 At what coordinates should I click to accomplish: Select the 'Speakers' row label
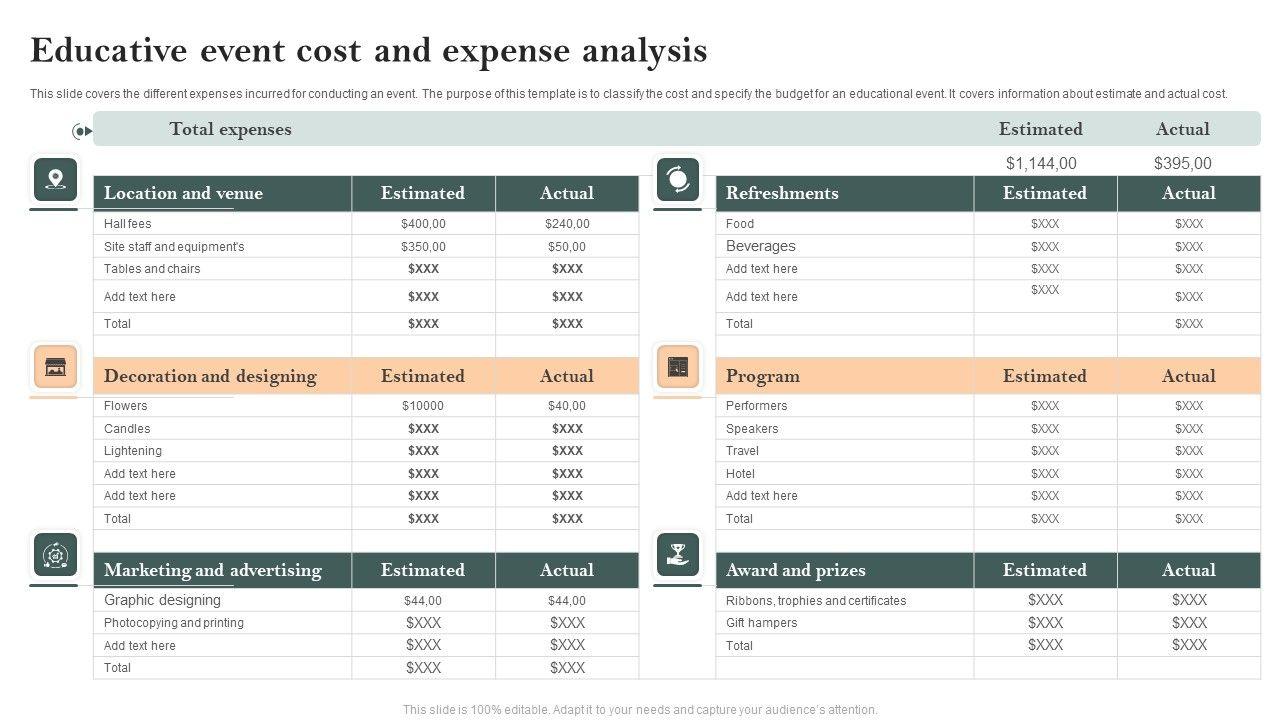tap(752, 429)
